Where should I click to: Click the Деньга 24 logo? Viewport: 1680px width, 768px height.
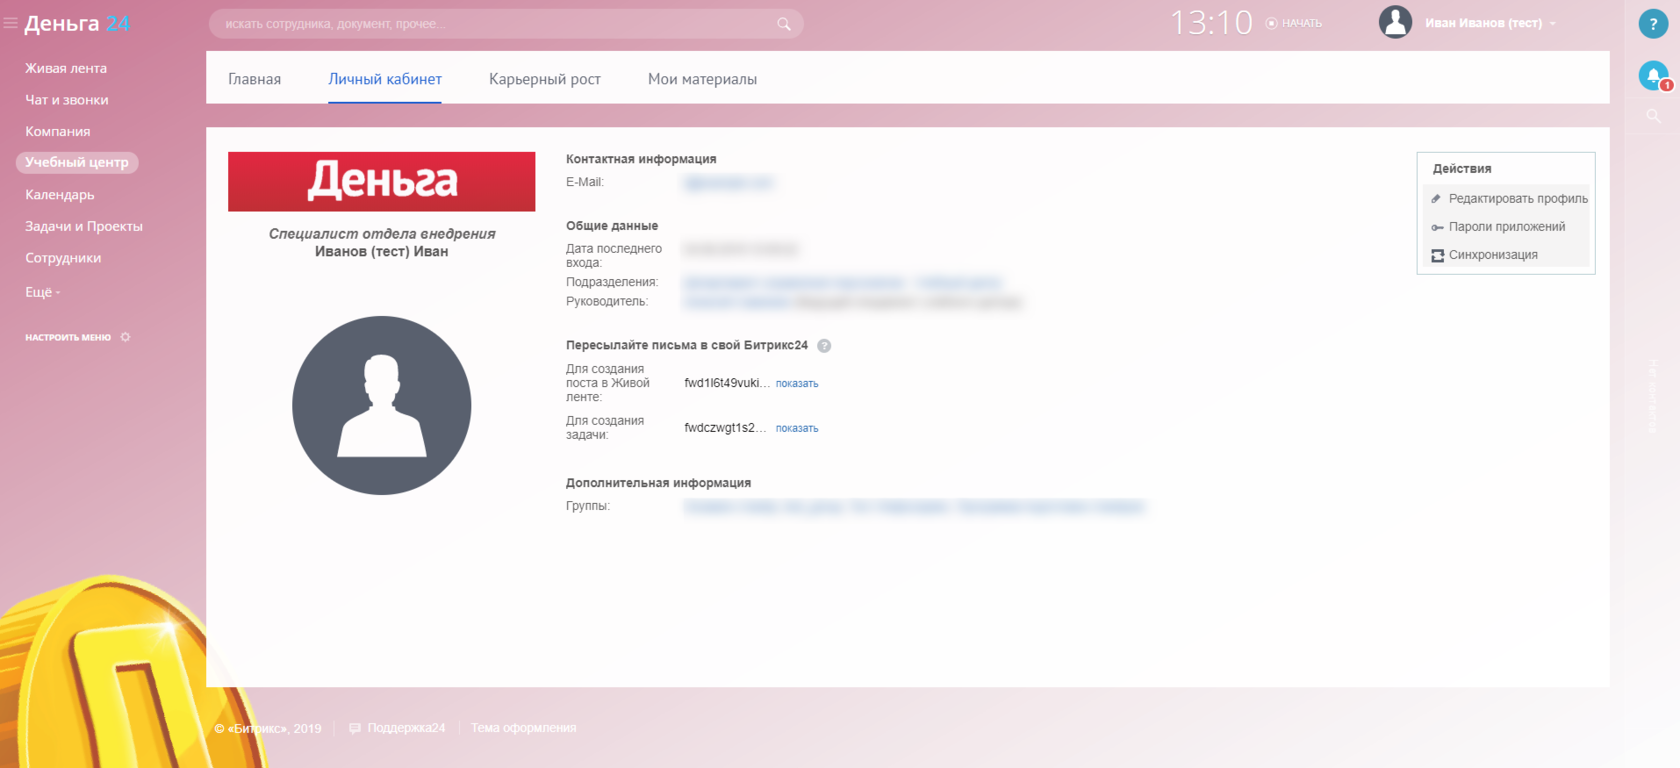click(x=77, y=23)
